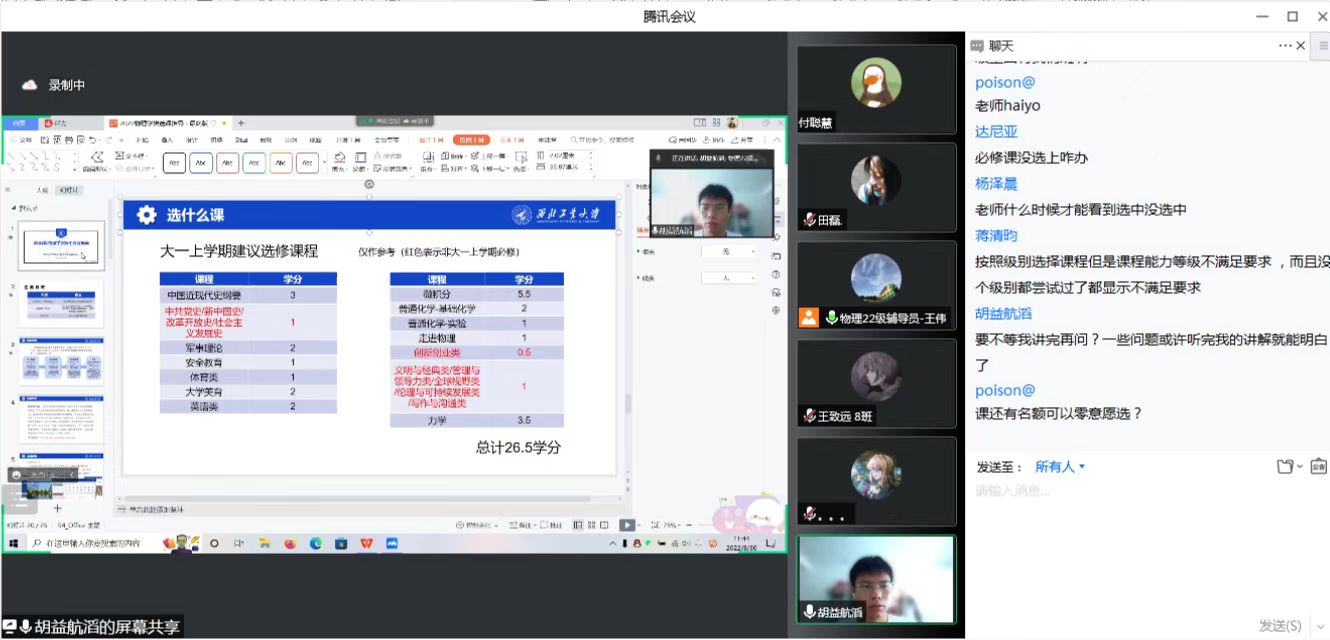1330x640 pixels.
Task: Expand the 发送(S) send options arrow
Action: [x=1321, y=626]
